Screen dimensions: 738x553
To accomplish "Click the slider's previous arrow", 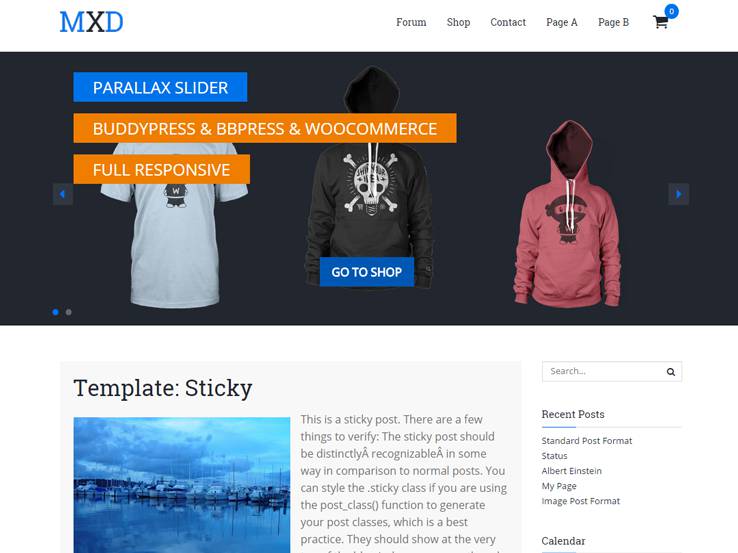I will pos(63,194).
